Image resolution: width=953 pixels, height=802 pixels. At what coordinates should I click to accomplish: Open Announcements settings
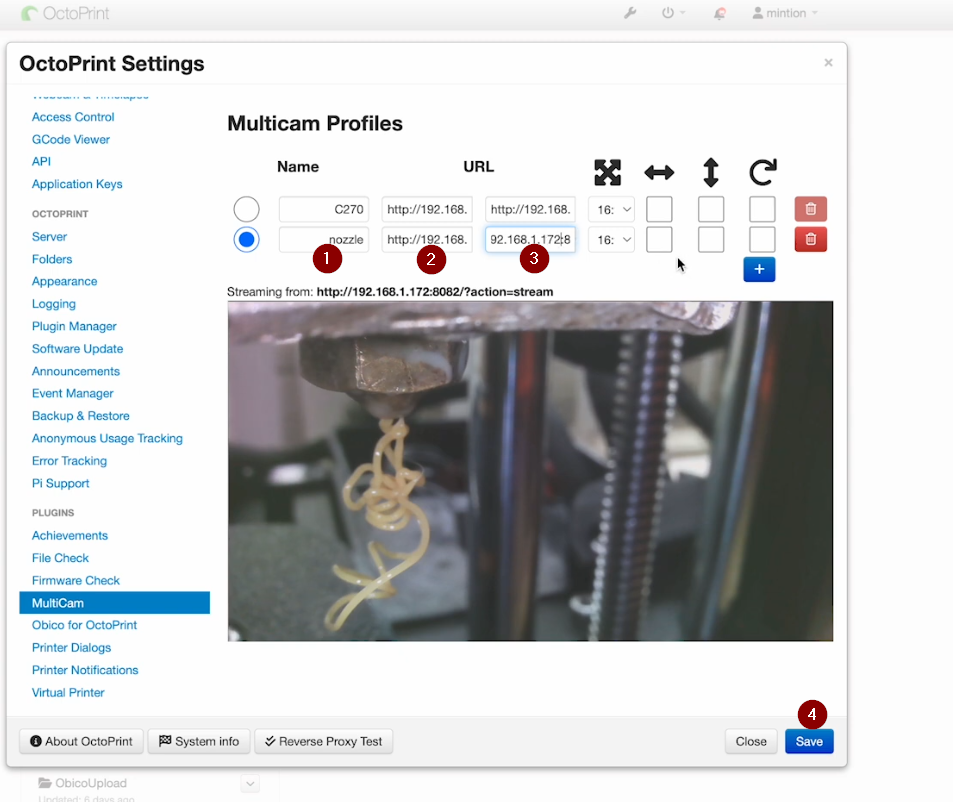click(x=76, y=371)
